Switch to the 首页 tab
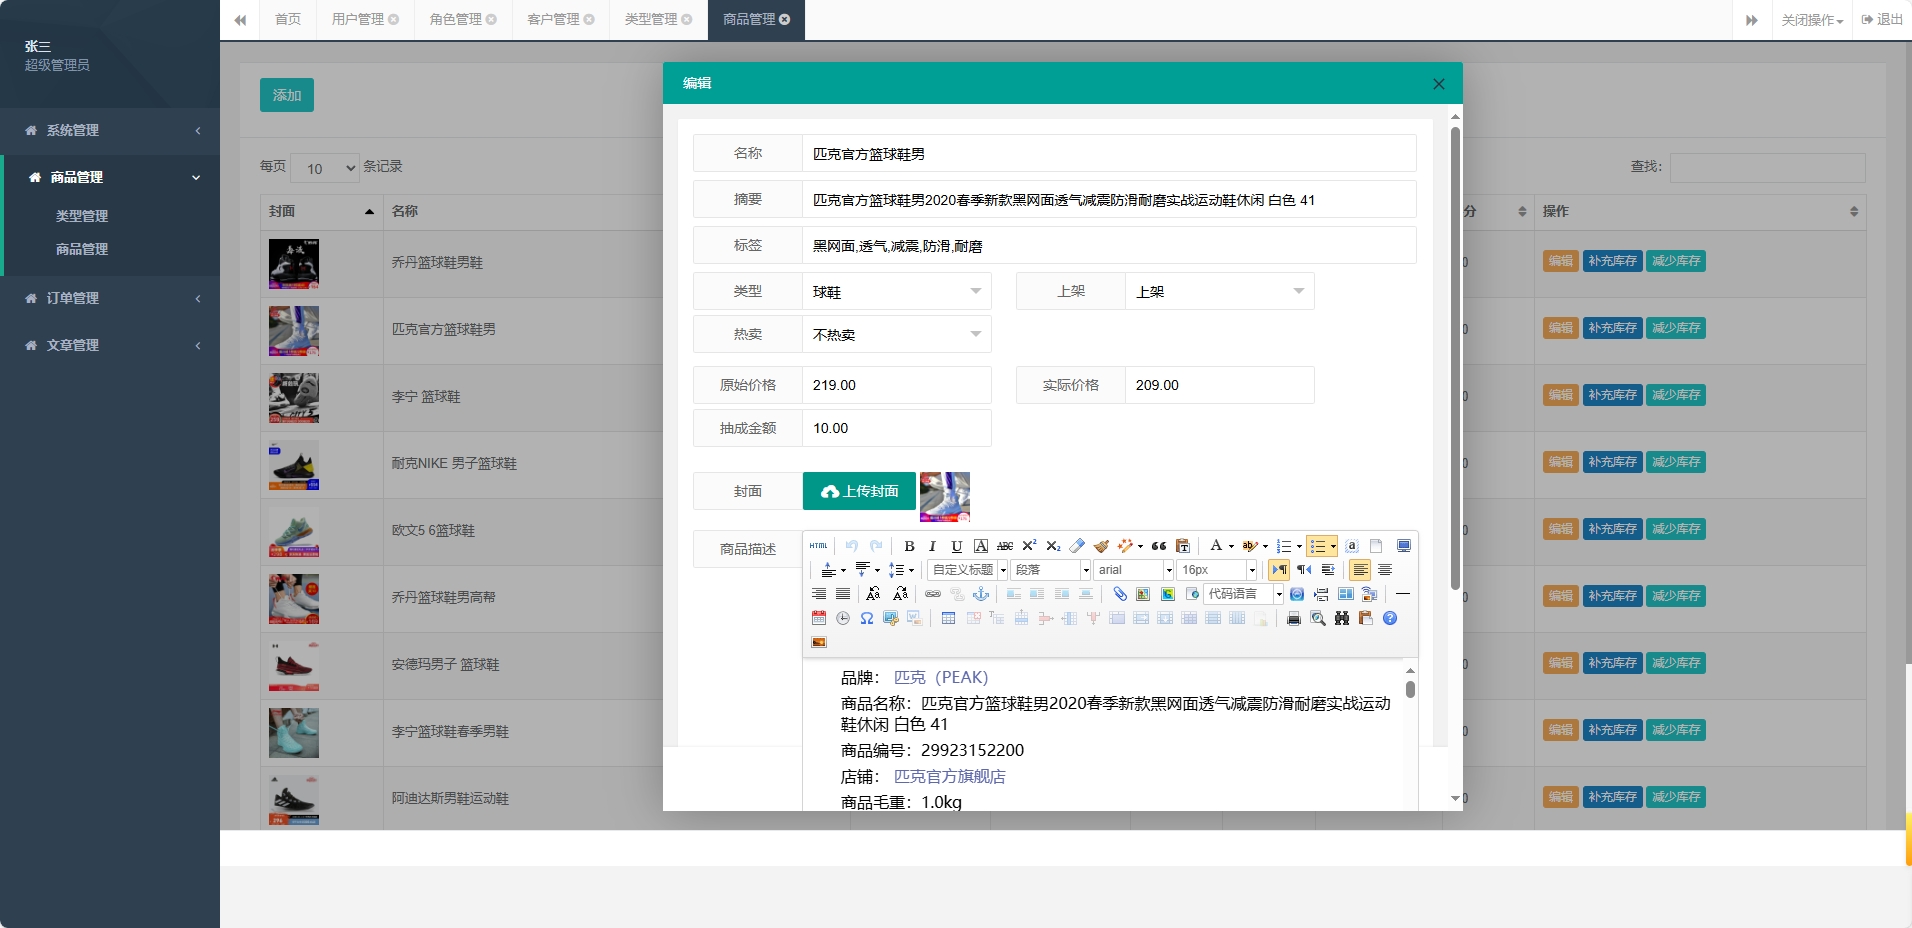Image resolution: width=1912 pixels, height=928 pixels. pos(287,19)
